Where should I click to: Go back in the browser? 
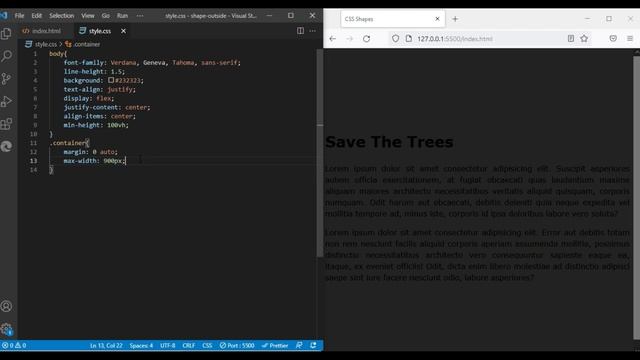point(333,39)
